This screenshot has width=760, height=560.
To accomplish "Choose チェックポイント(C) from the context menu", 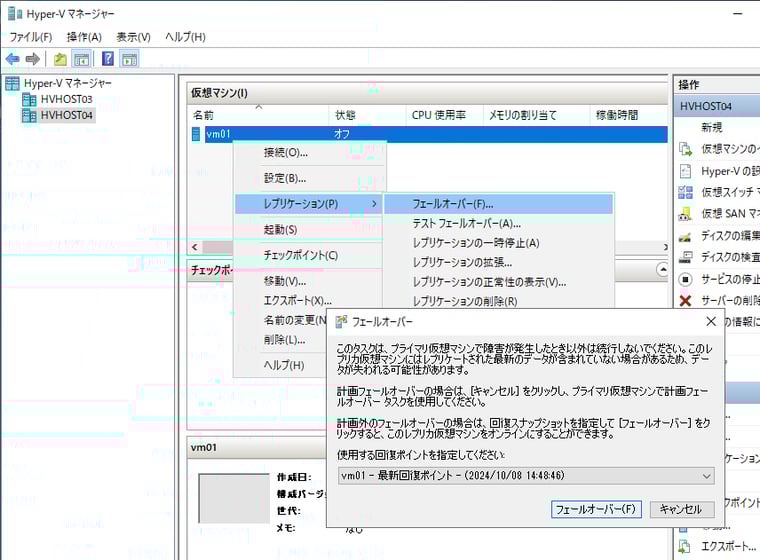I will tap(309, 255).
